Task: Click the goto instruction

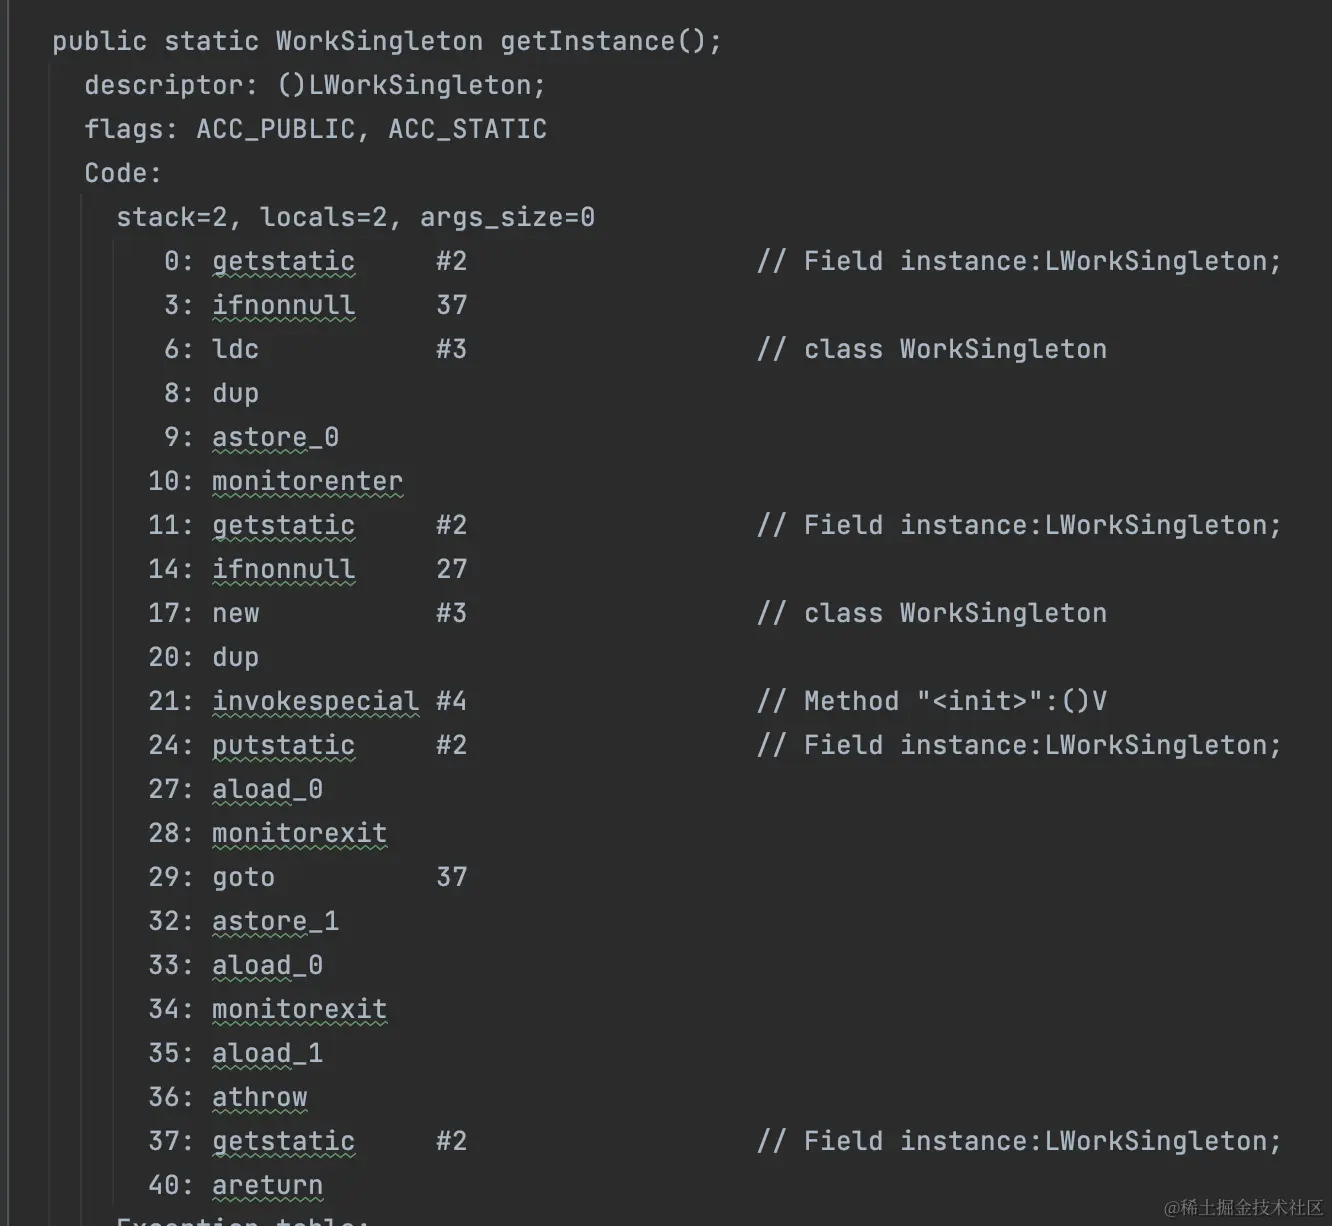Action: (x=243, y=877)
